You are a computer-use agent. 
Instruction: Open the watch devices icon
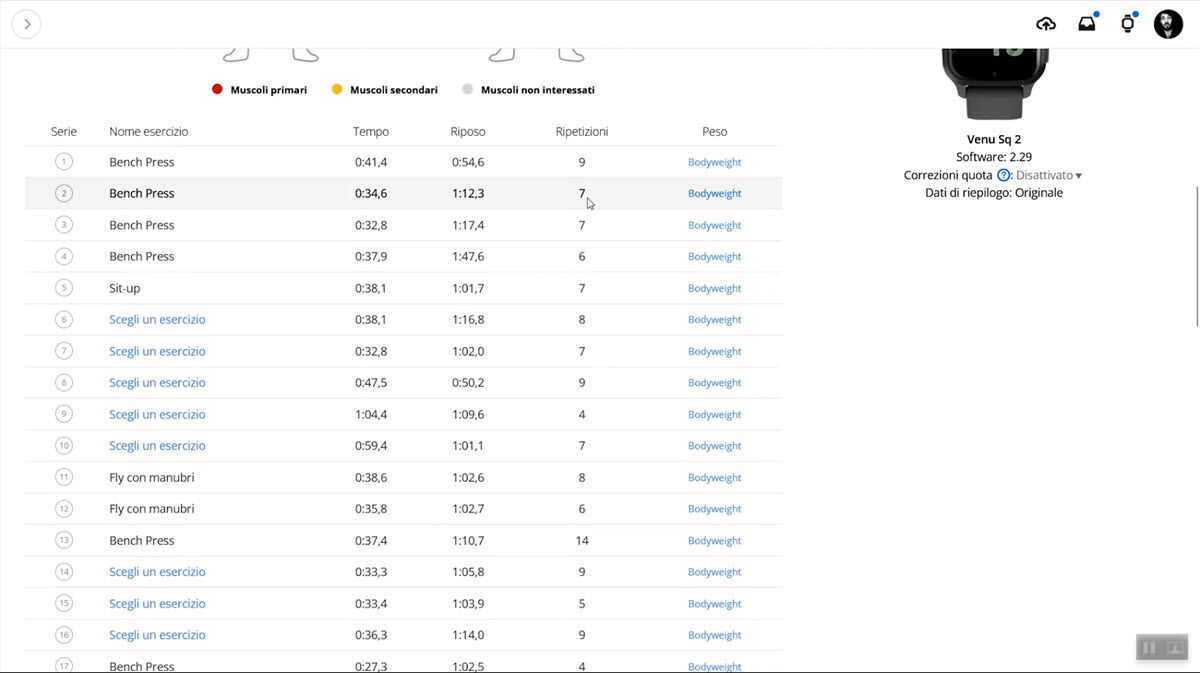coord(1128,24)
